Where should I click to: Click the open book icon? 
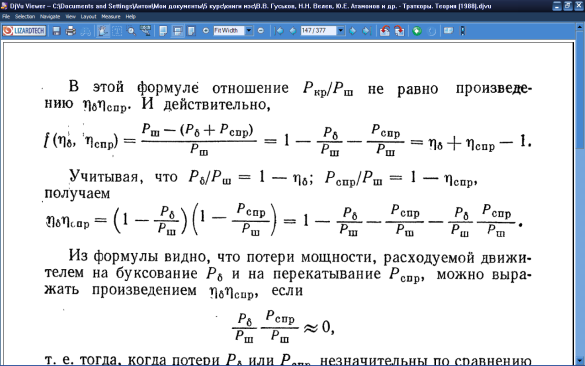click(448, 31)
